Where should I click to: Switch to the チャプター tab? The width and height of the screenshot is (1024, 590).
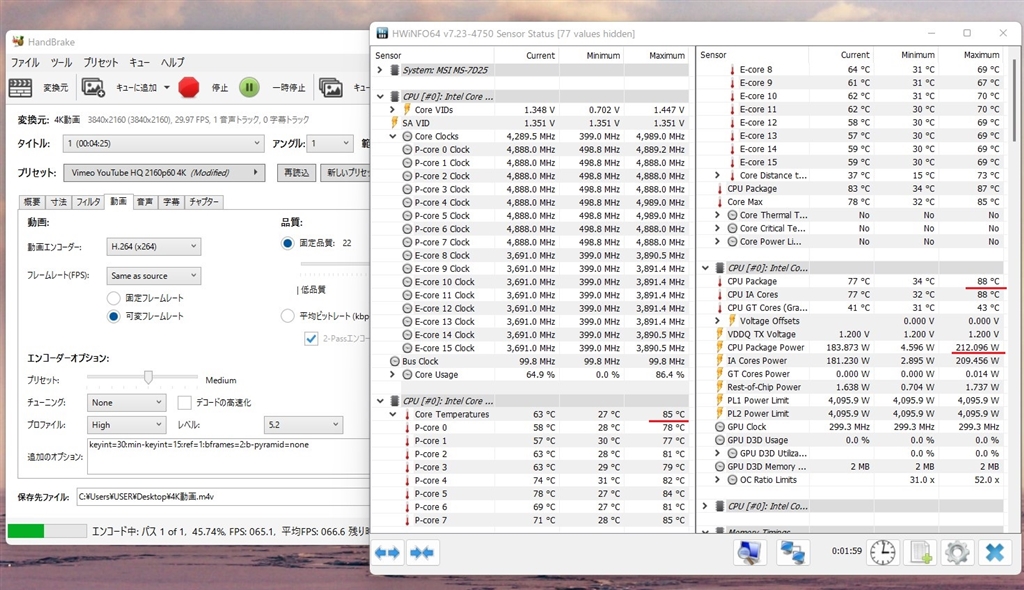204,202
